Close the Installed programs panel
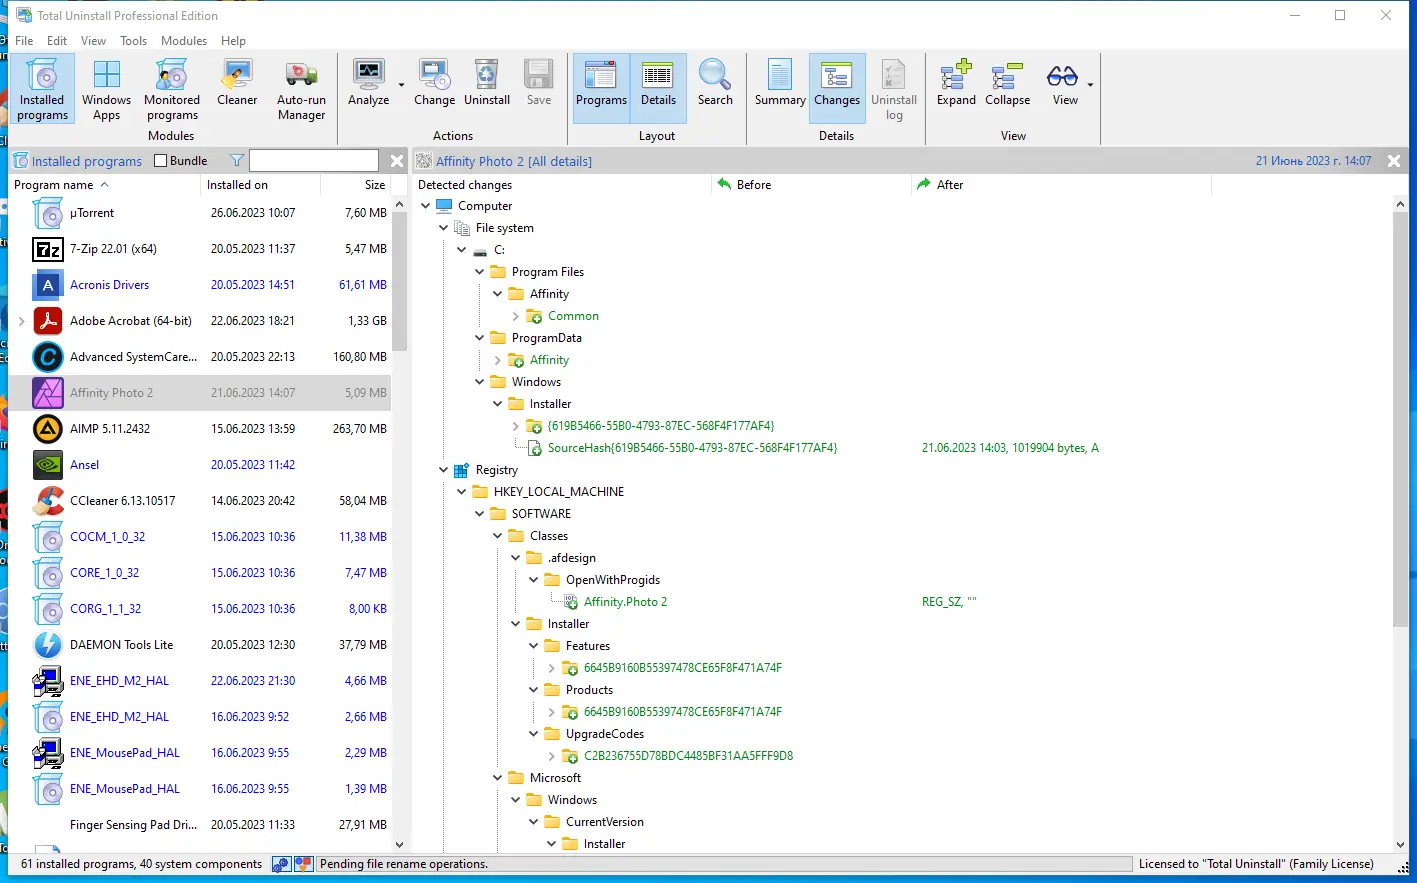This screenshot has width=1417, height=883. 397,161
